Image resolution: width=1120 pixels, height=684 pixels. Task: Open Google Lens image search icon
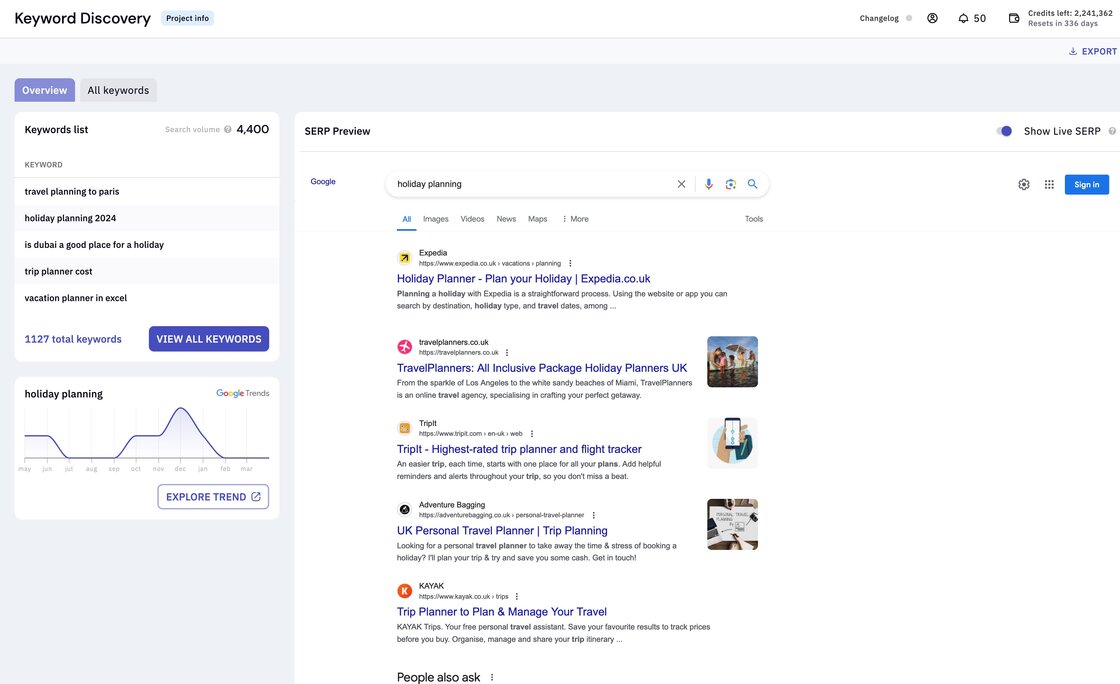(731, 184)
